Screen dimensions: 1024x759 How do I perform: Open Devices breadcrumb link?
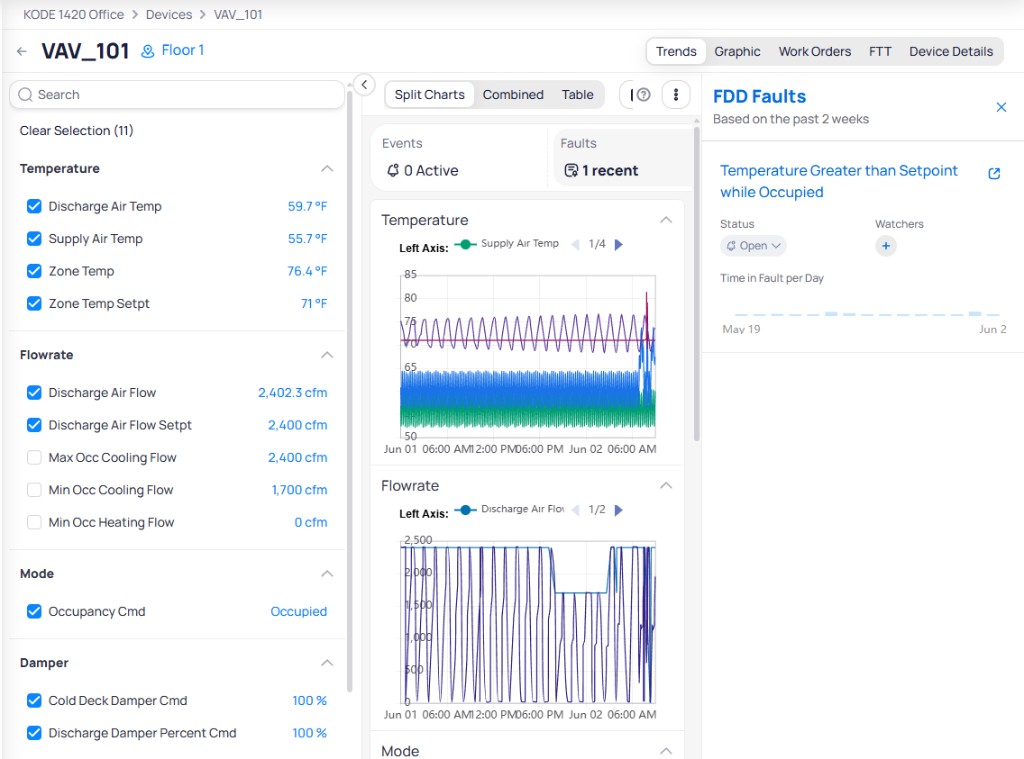[x=168, y=14]
